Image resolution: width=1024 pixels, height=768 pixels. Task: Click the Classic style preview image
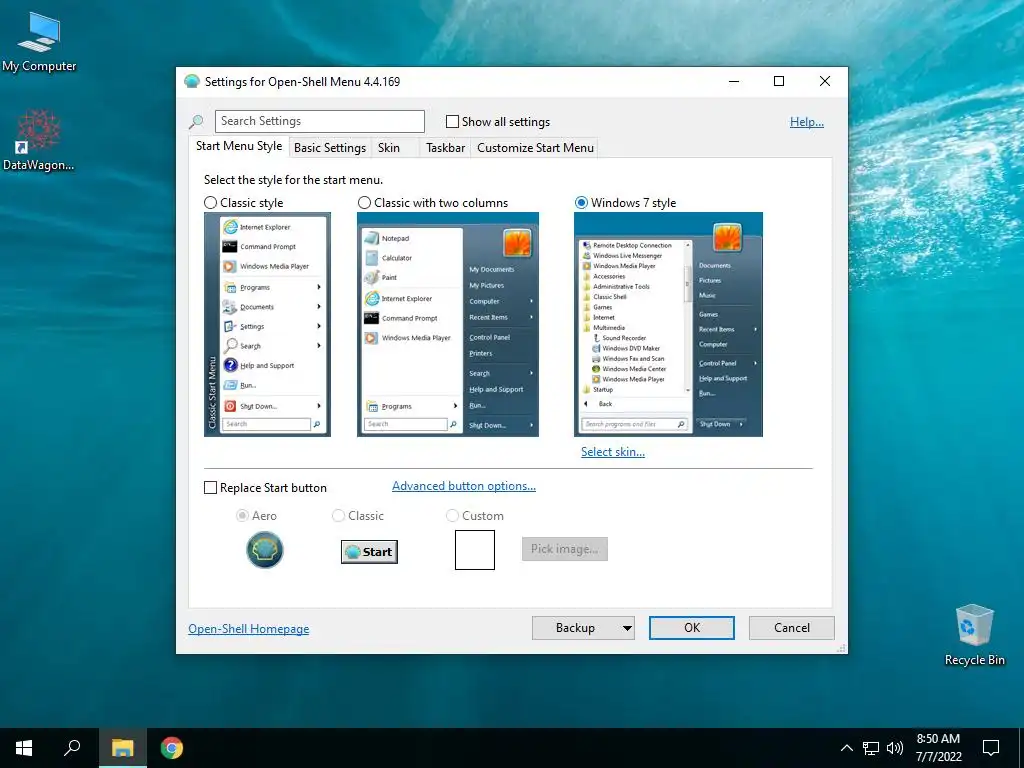[267, 325]
